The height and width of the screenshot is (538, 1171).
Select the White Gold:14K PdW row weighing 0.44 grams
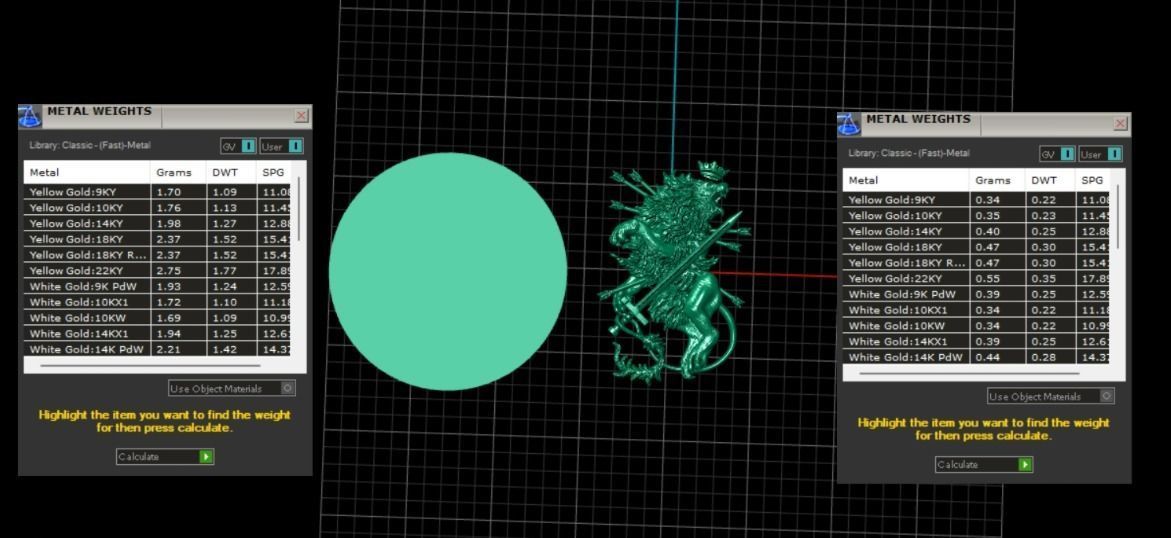click(977, 356)
